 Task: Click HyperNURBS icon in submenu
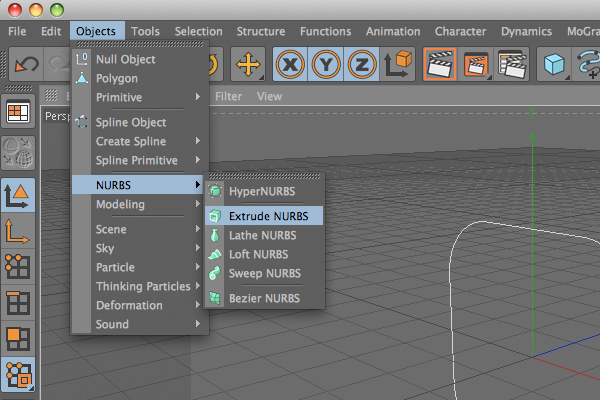pos(215,191)
